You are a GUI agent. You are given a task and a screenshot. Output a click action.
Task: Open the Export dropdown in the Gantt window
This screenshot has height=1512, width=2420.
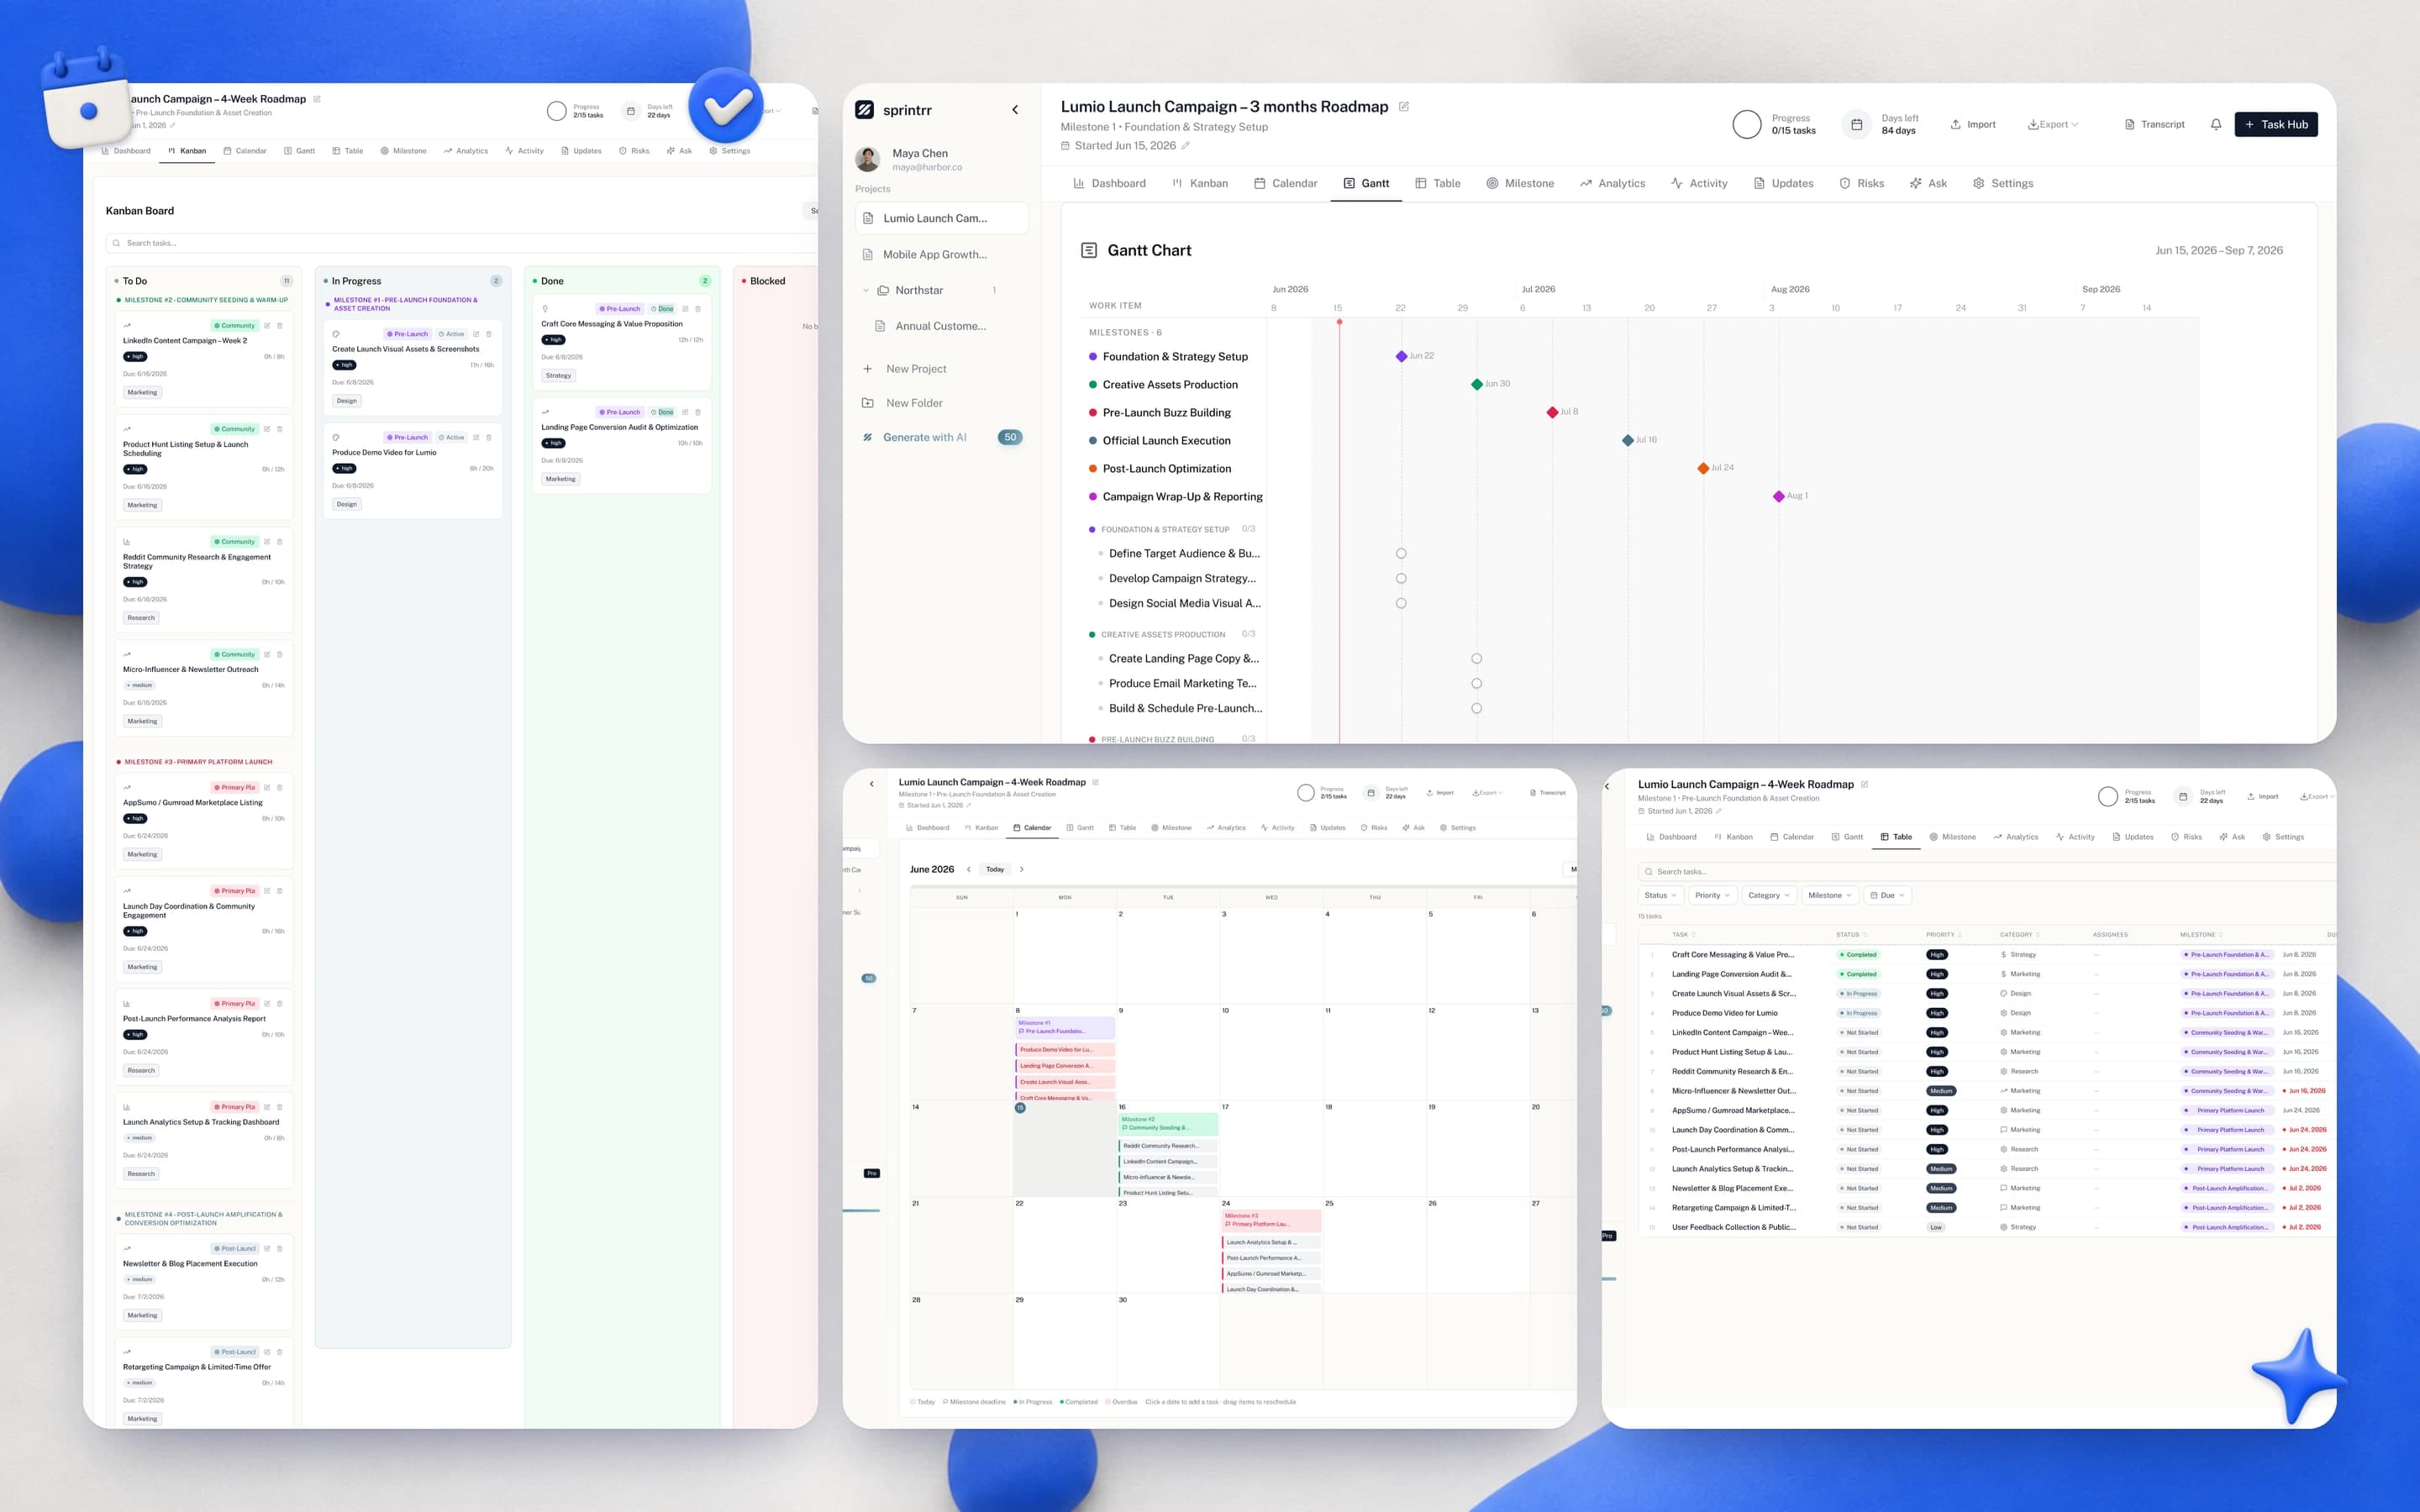2053,124
